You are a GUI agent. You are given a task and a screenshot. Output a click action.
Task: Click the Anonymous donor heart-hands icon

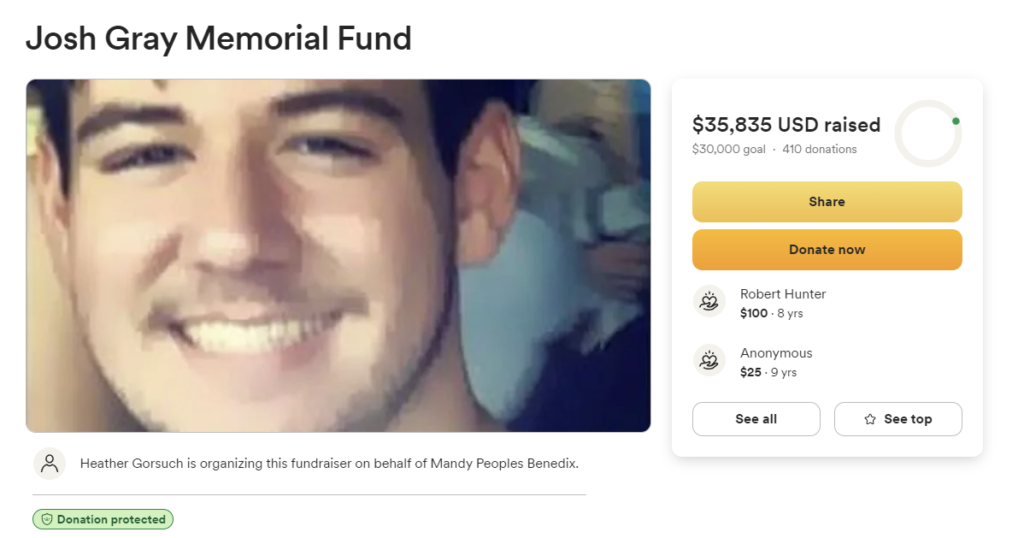(x=709, y=360)
